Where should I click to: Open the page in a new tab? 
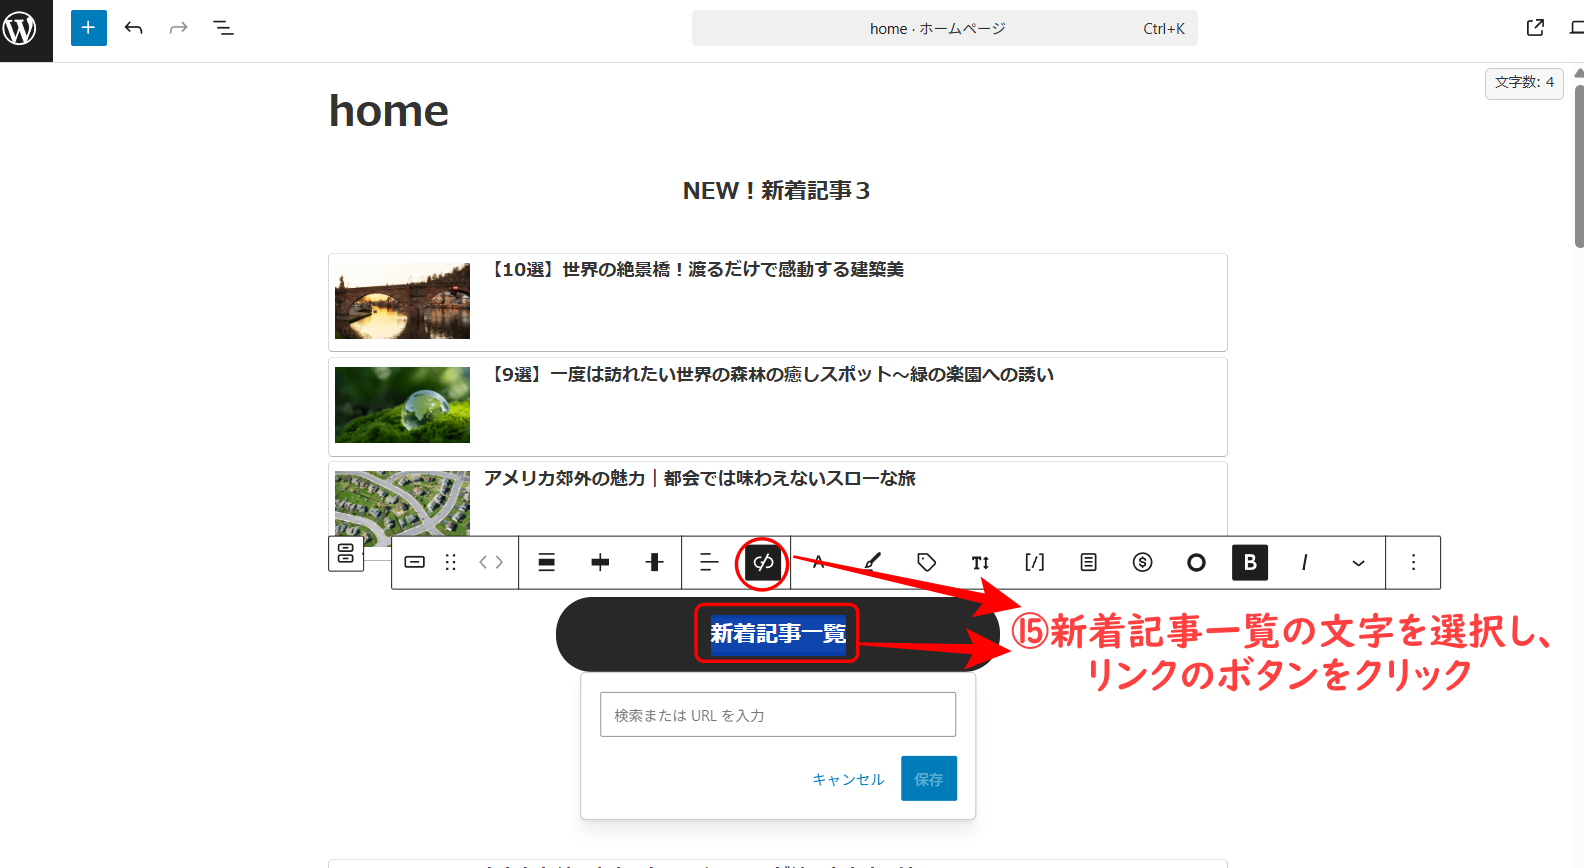click(1535, 28)
